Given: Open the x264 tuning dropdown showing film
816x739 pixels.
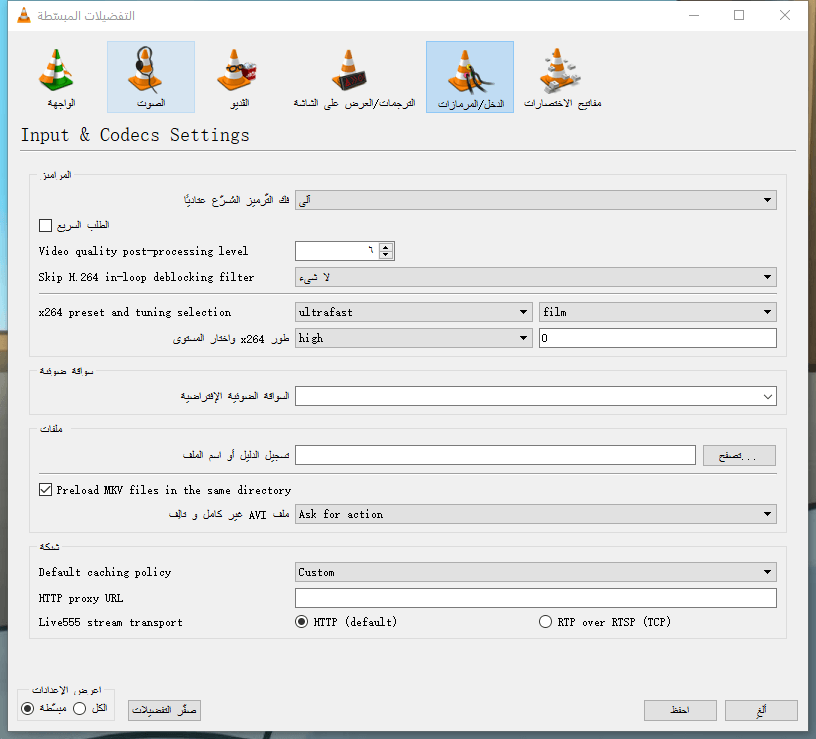Looking at the screenshot, I should point(658,312).
